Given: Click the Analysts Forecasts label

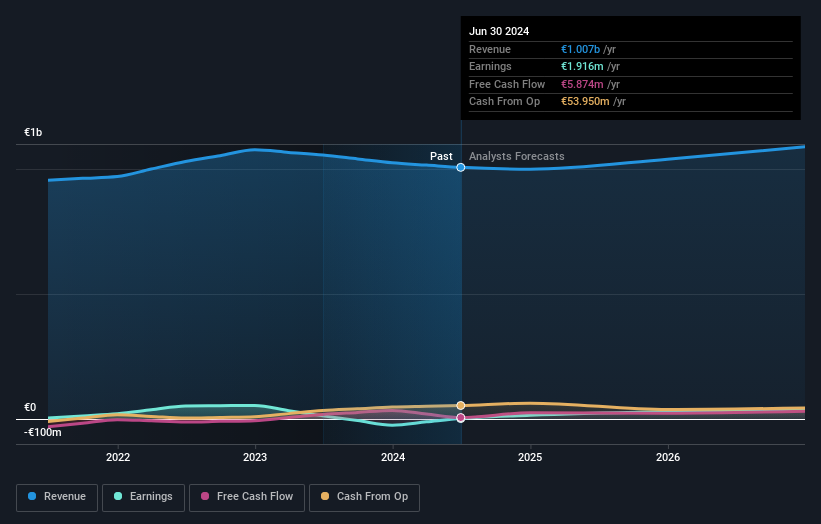Looking at the screenshot, I should tap(517, 156).
